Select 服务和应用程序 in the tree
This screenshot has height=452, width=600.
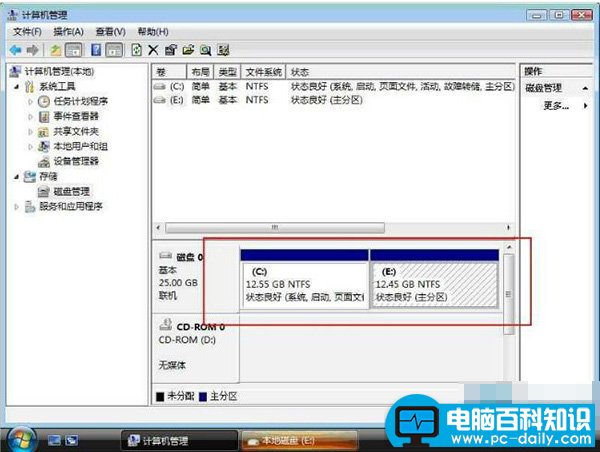(71, 207)
